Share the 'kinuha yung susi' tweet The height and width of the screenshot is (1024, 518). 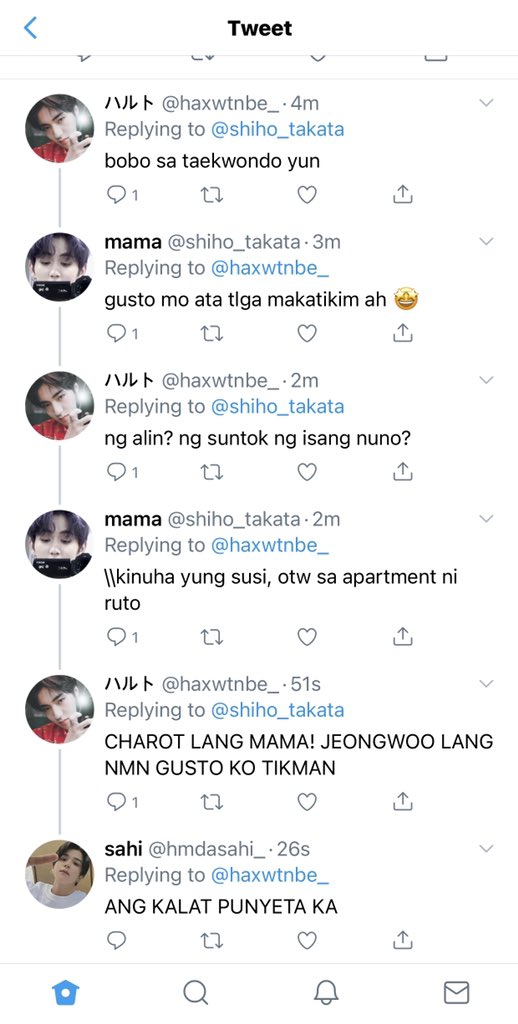pos(403,636)
